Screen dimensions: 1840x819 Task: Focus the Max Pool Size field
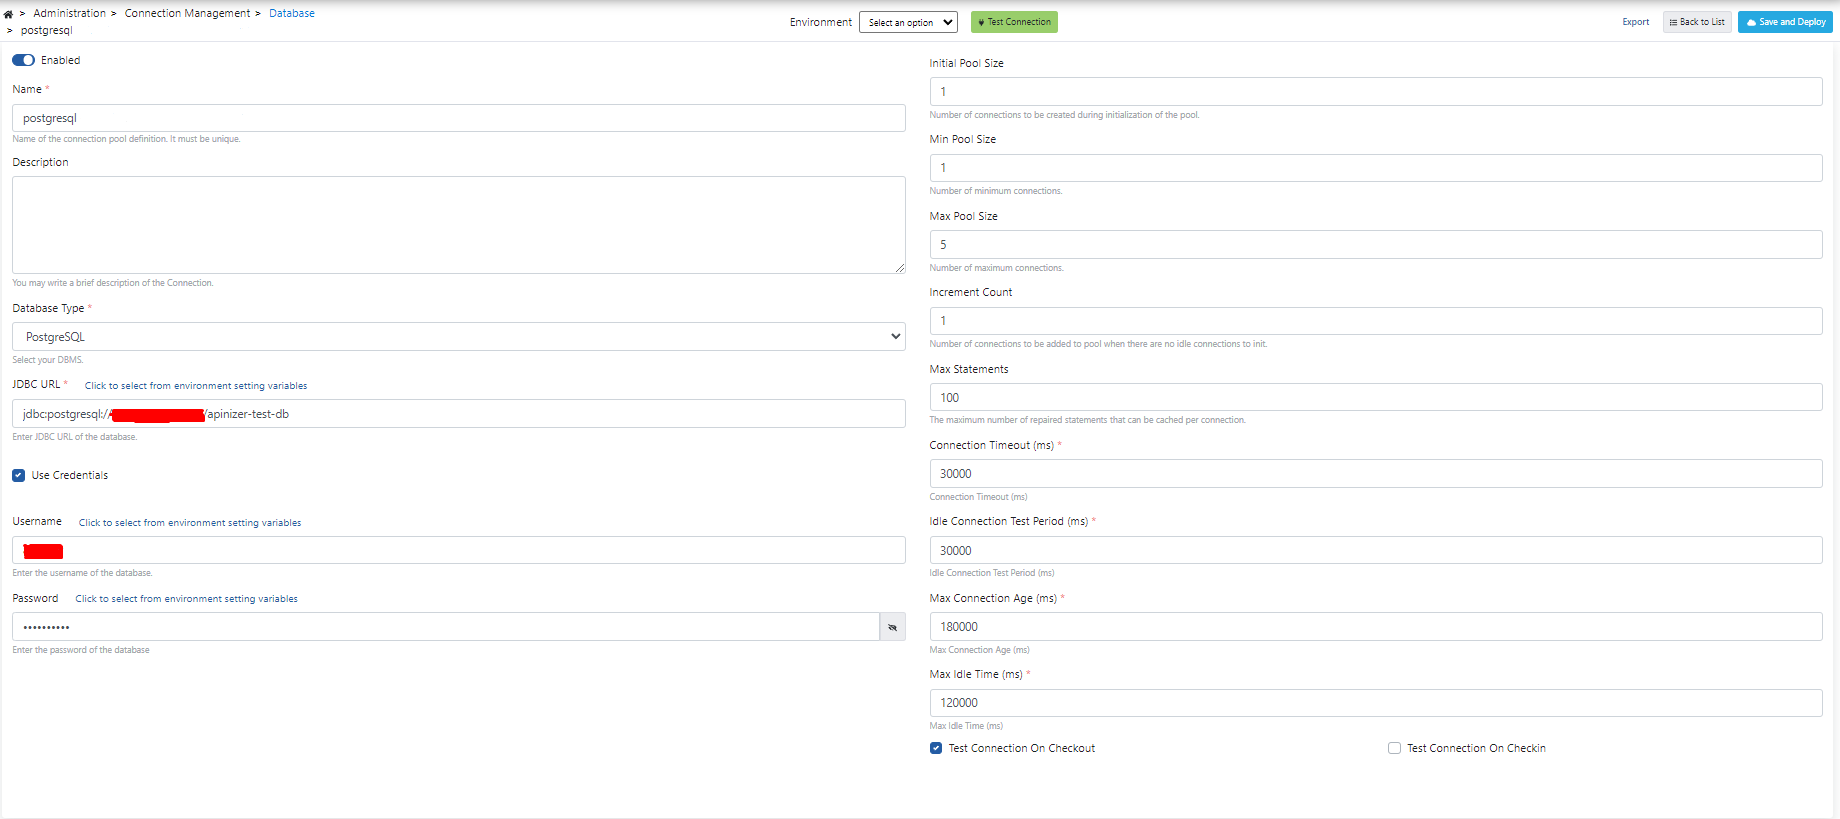click(1375, 244)
